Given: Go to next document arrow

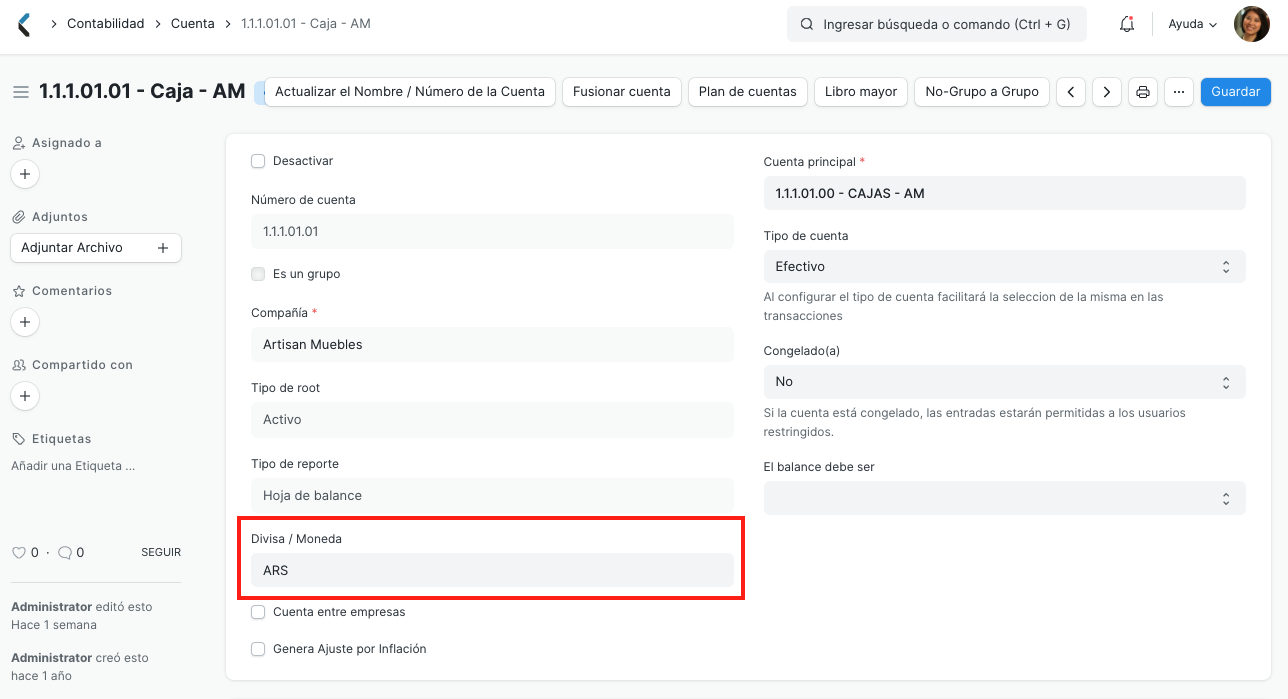Looking at the screenshot, I should click(x=1106, y=92).
